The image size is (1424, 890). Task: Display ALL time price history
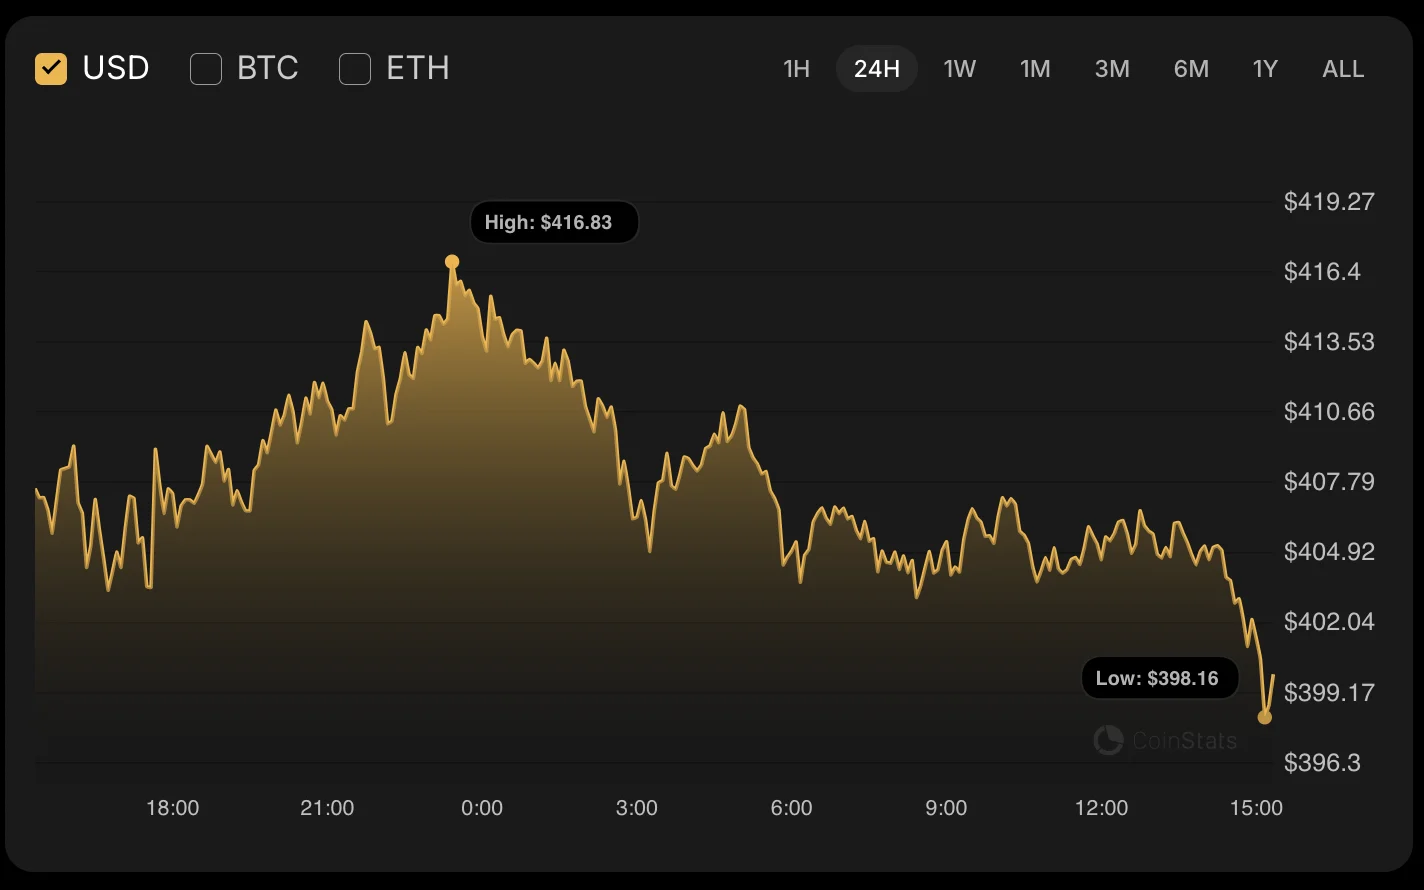(x=1343, y=69)
